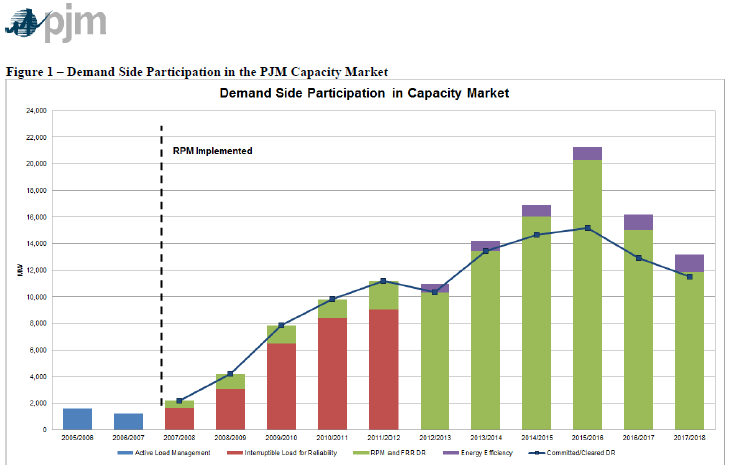Select the chart title "Demand Side Participation in Capacity Market"
Screen dimensions: 732x474
tap(365, 93)
